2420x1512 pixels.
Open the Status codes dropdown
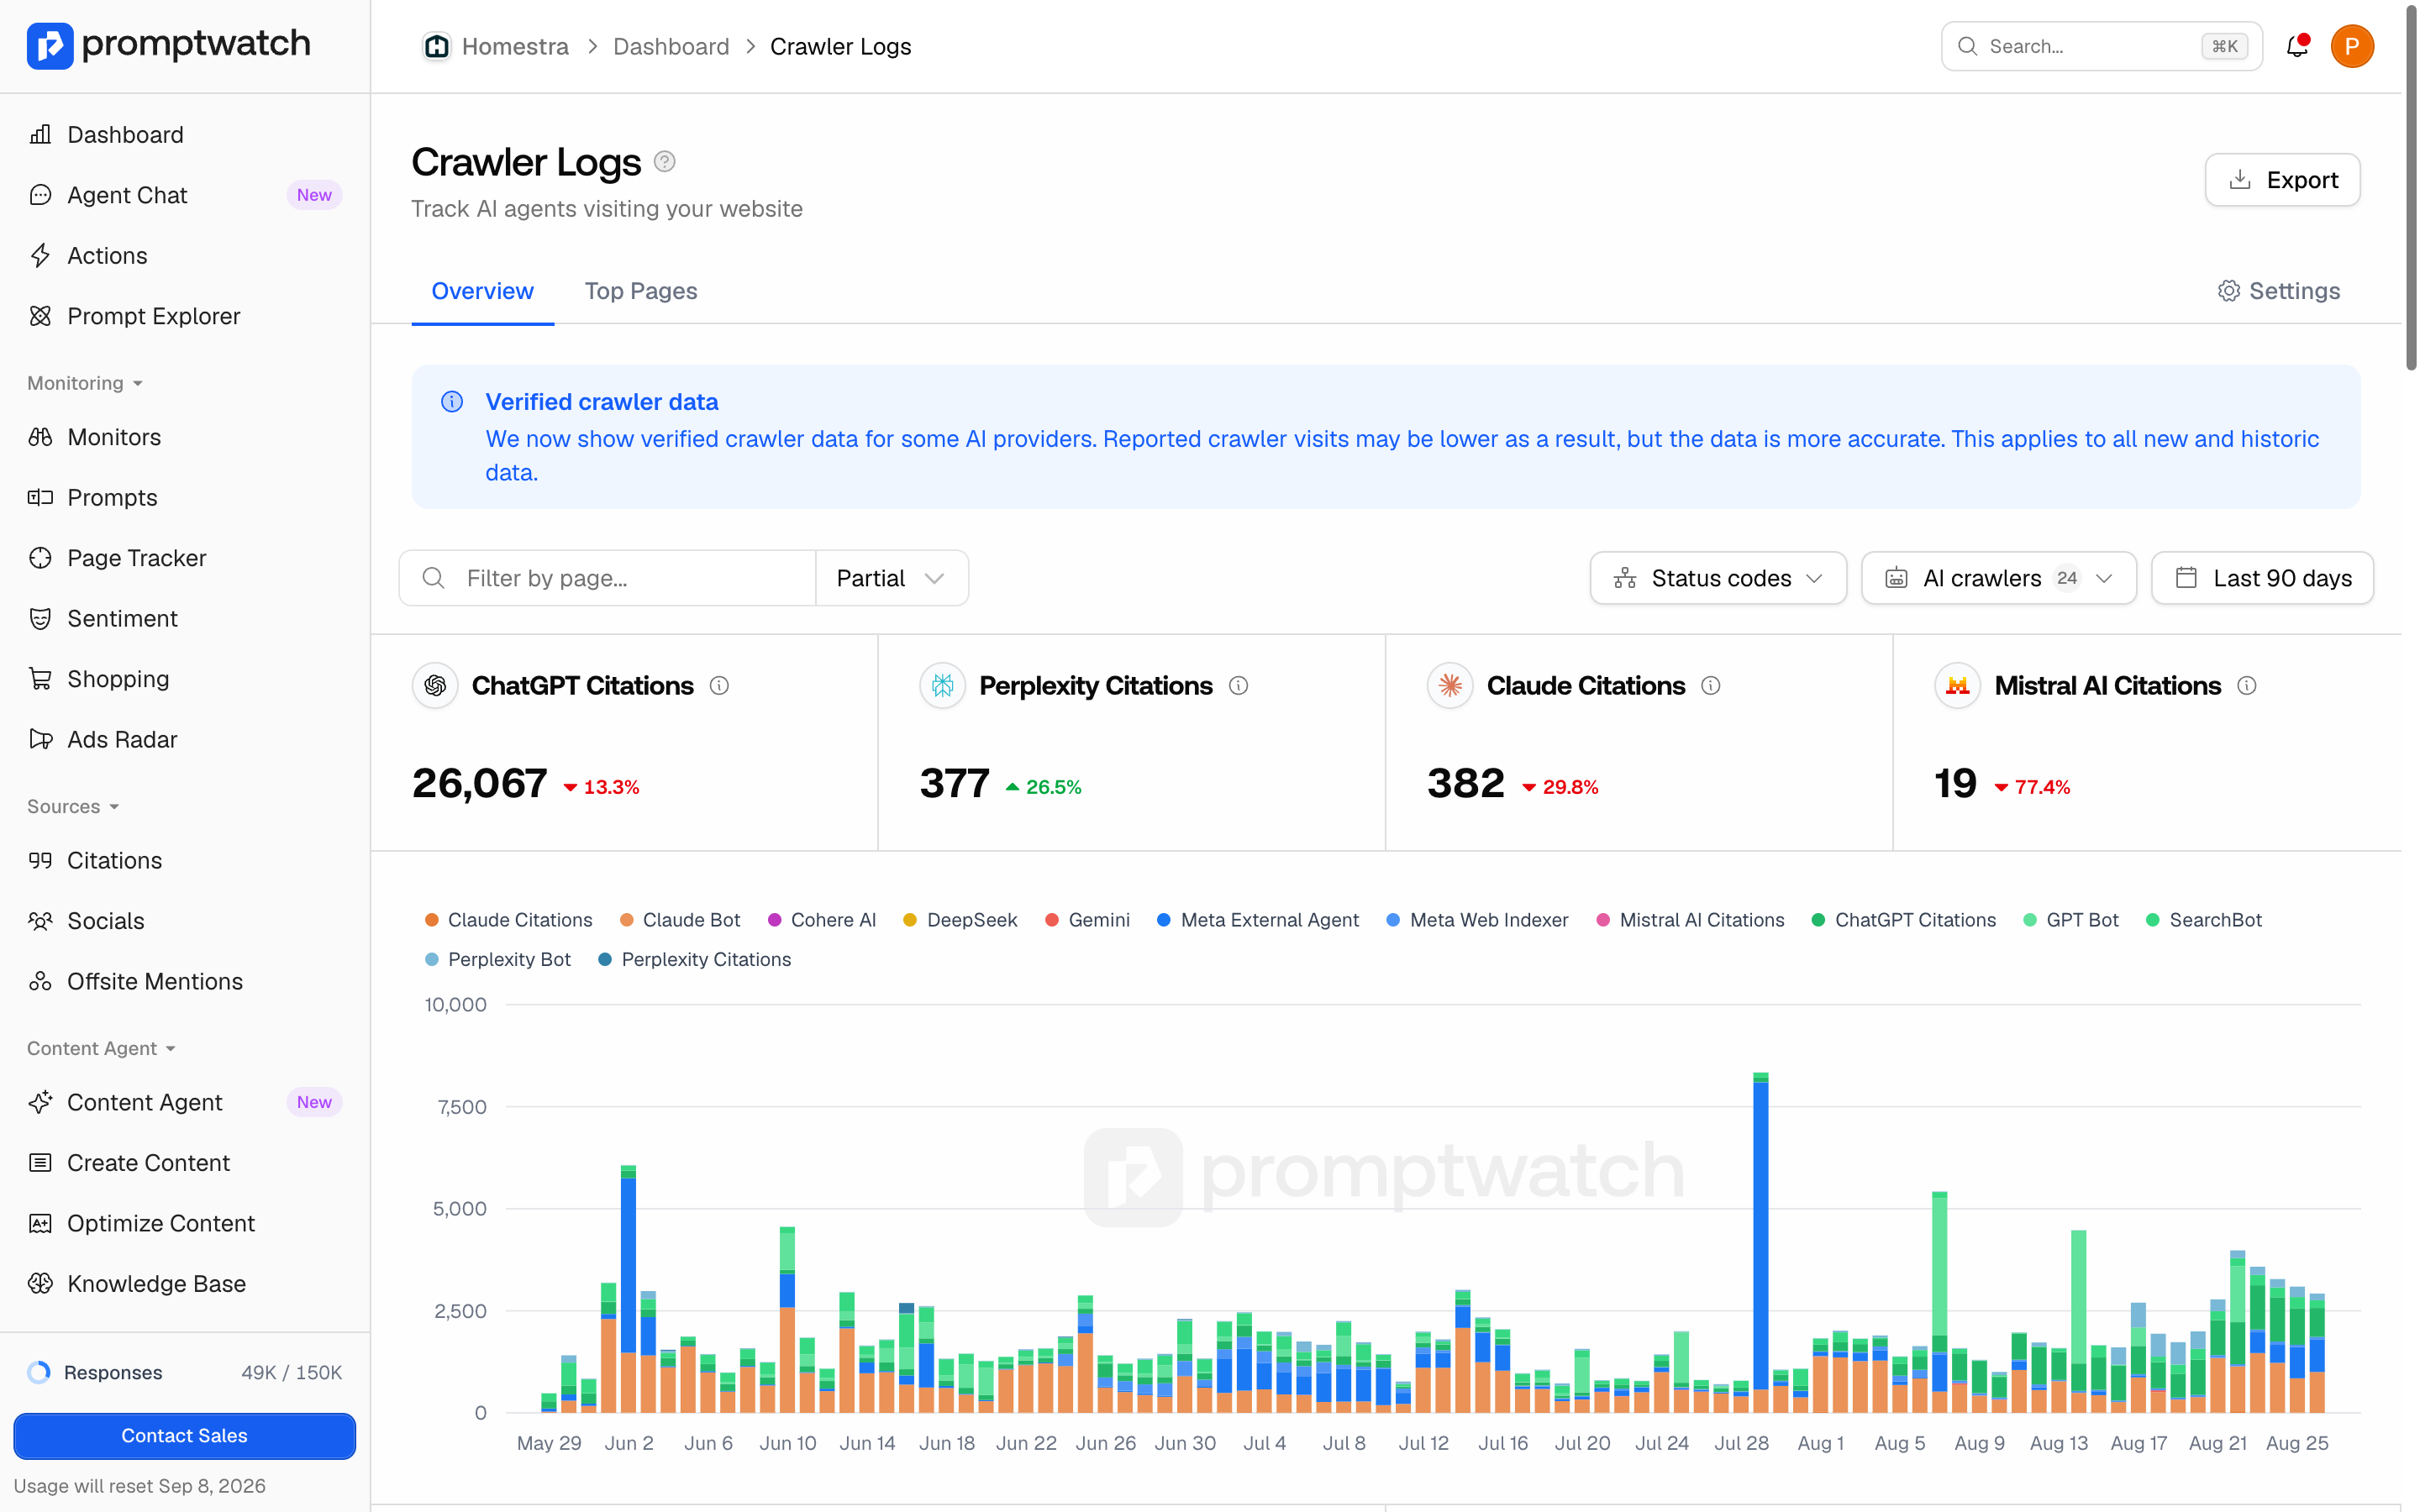1718,578
